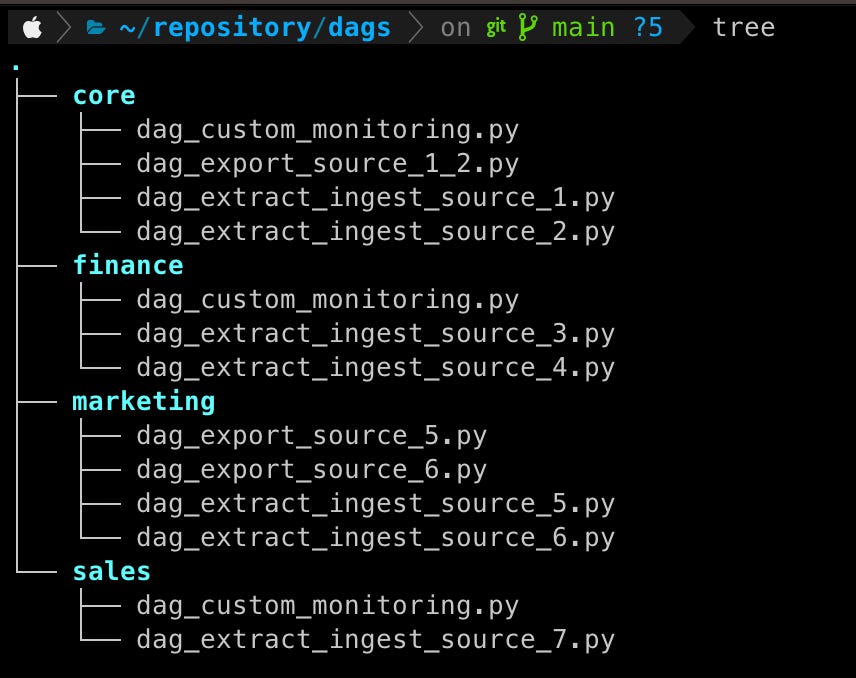856x678 pixels.
Task: Click the word 'on' in the prompt
Action: pos(455,28)
